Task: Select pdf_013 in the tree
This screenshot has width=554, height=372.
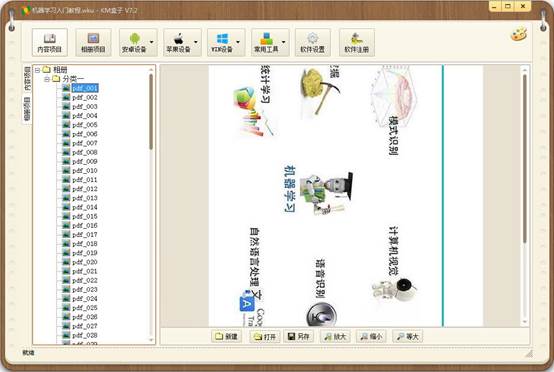Action: [x=85, y=198]
